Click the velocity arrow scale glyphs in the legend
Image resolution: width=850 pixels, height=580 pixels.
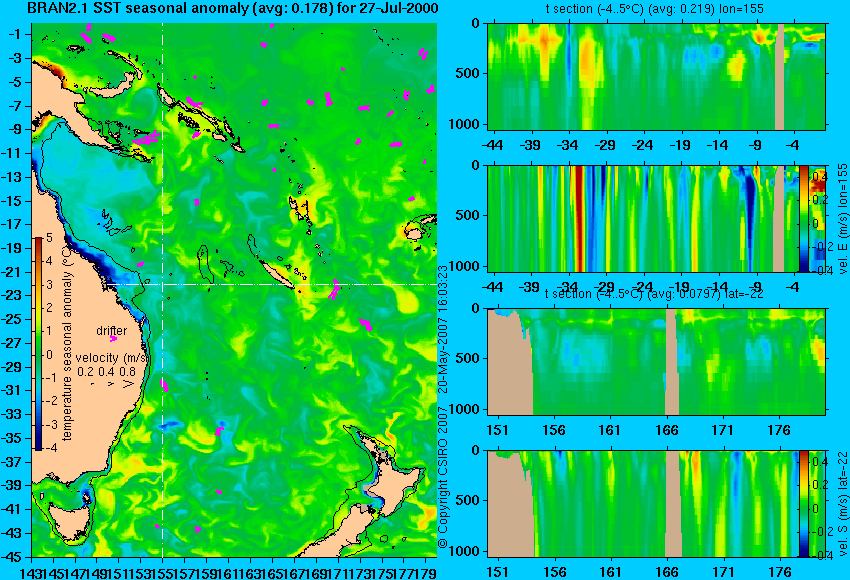point(112,384)
